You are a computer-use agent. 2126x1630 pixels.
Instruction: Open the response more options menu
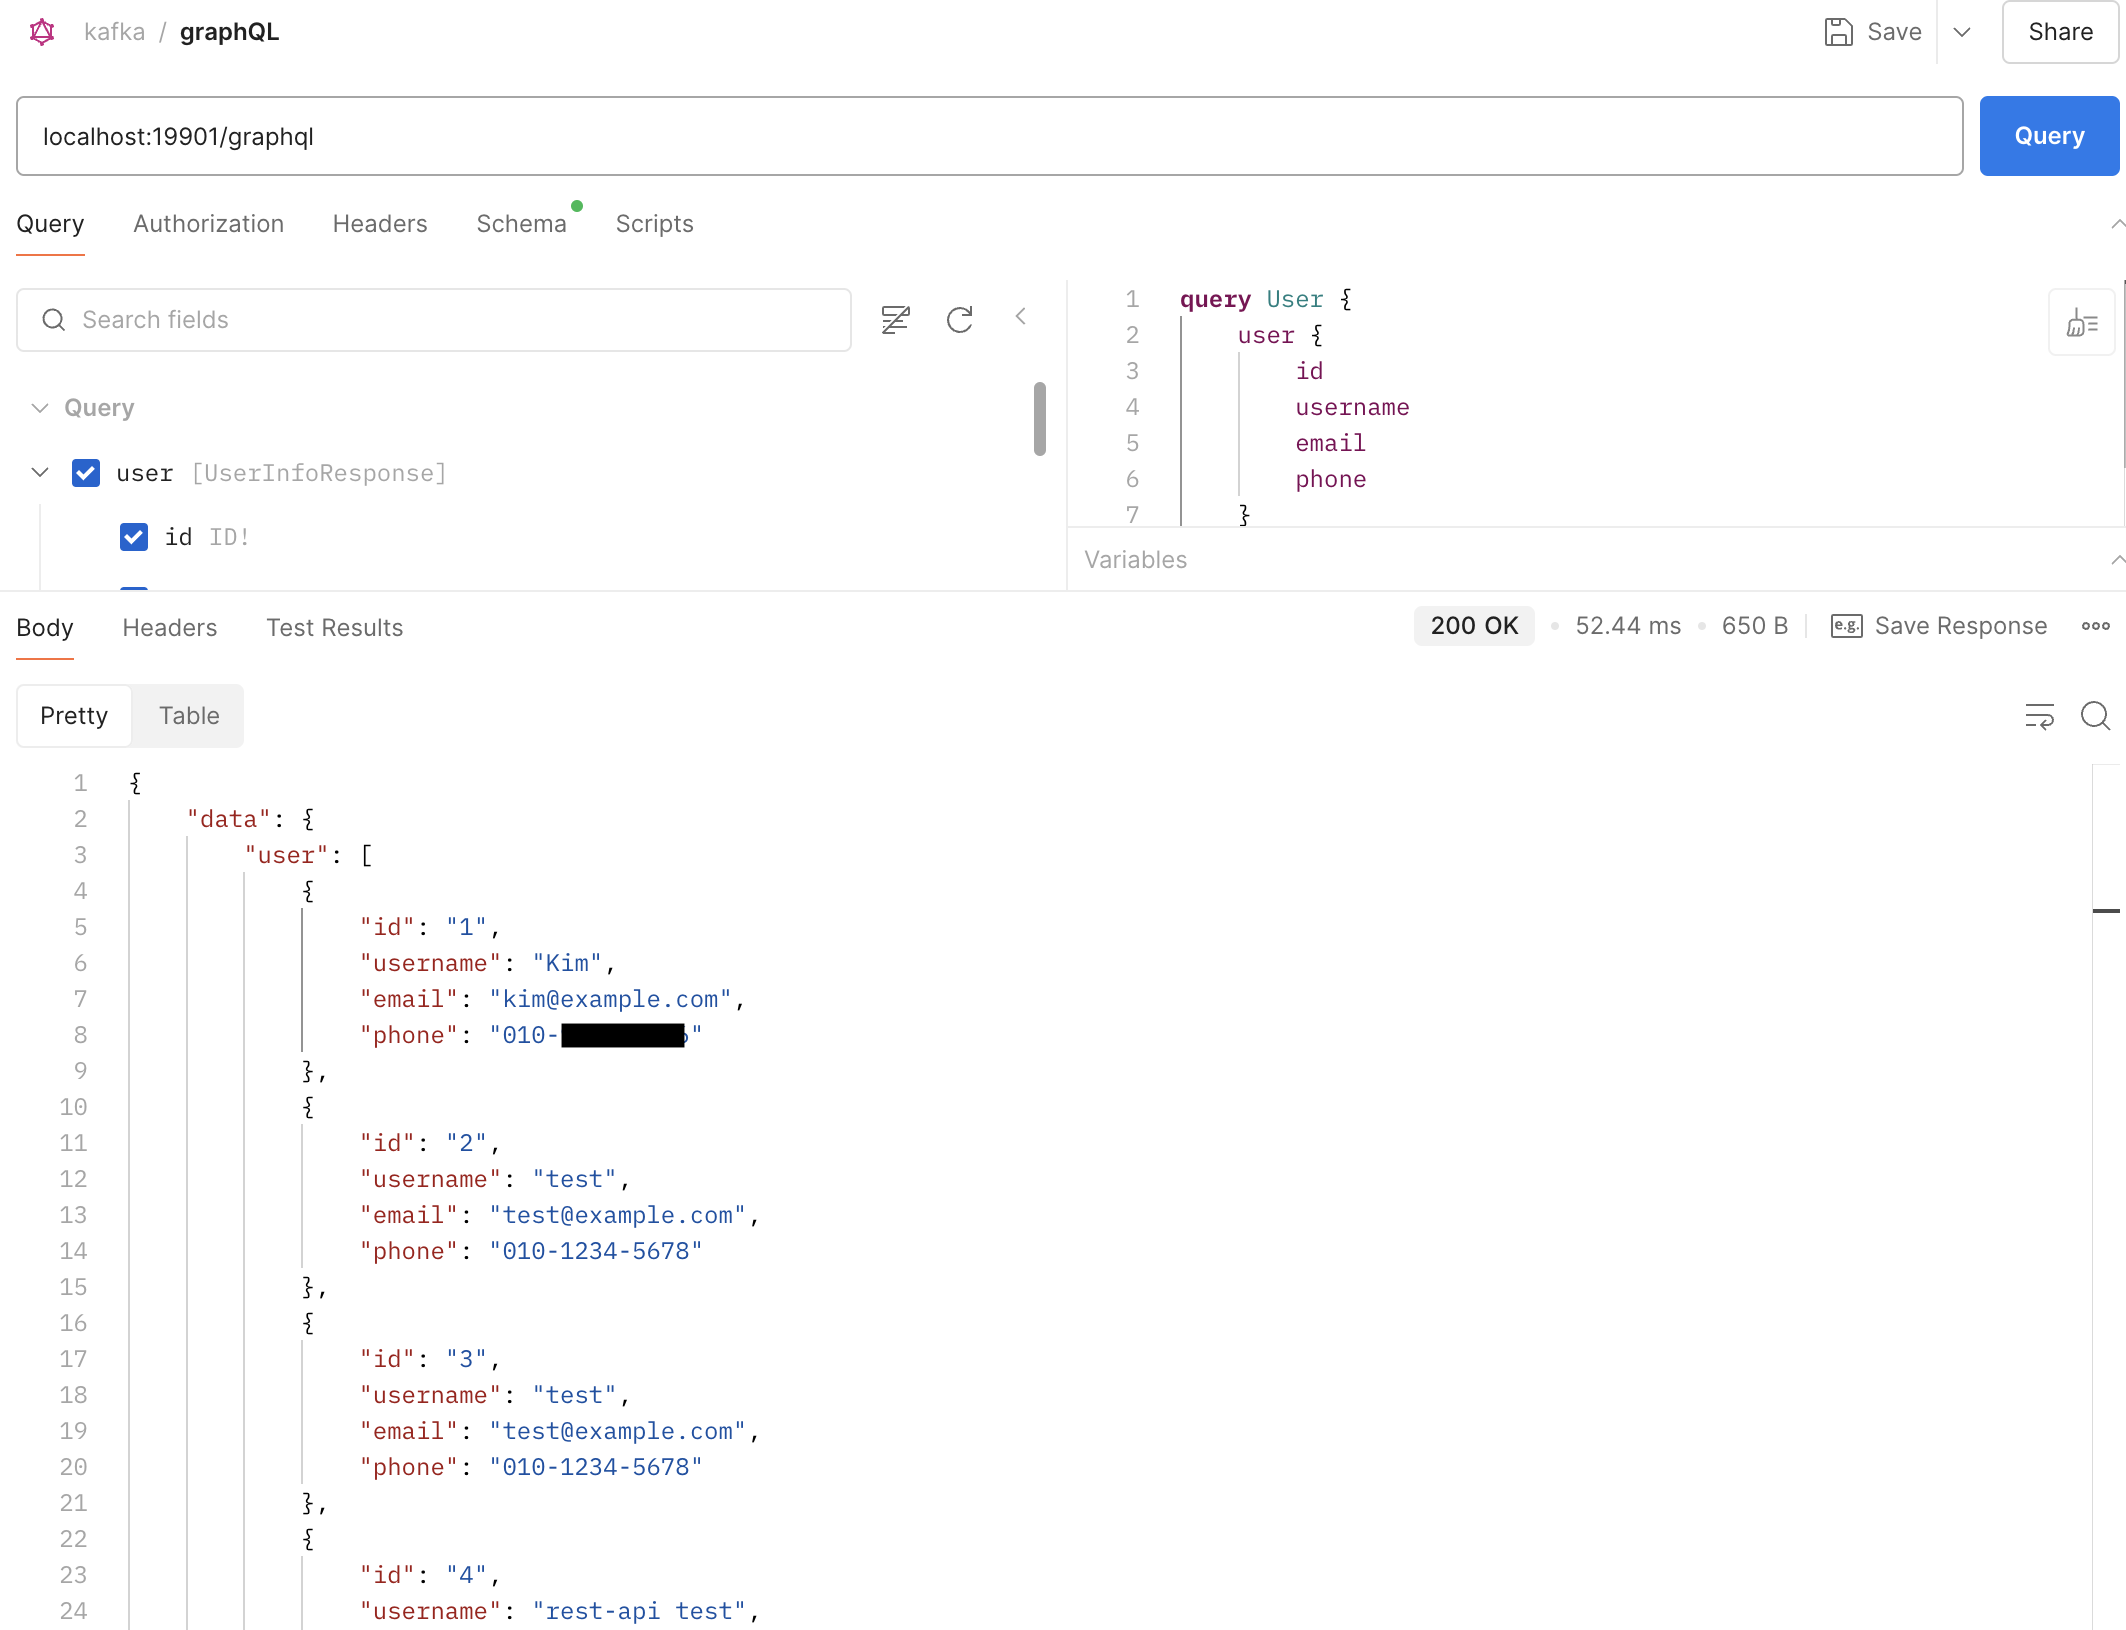tap(2095, 626)
